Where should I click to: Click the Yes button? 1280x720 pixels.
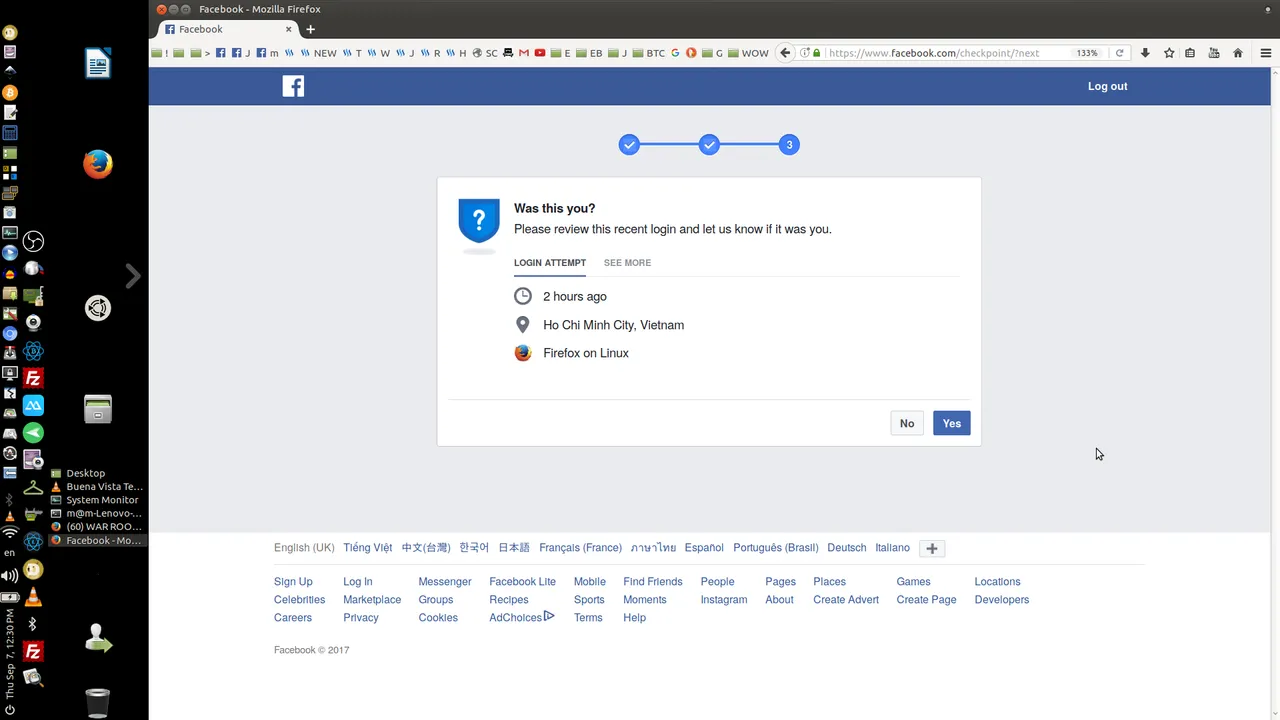point(951,423)
